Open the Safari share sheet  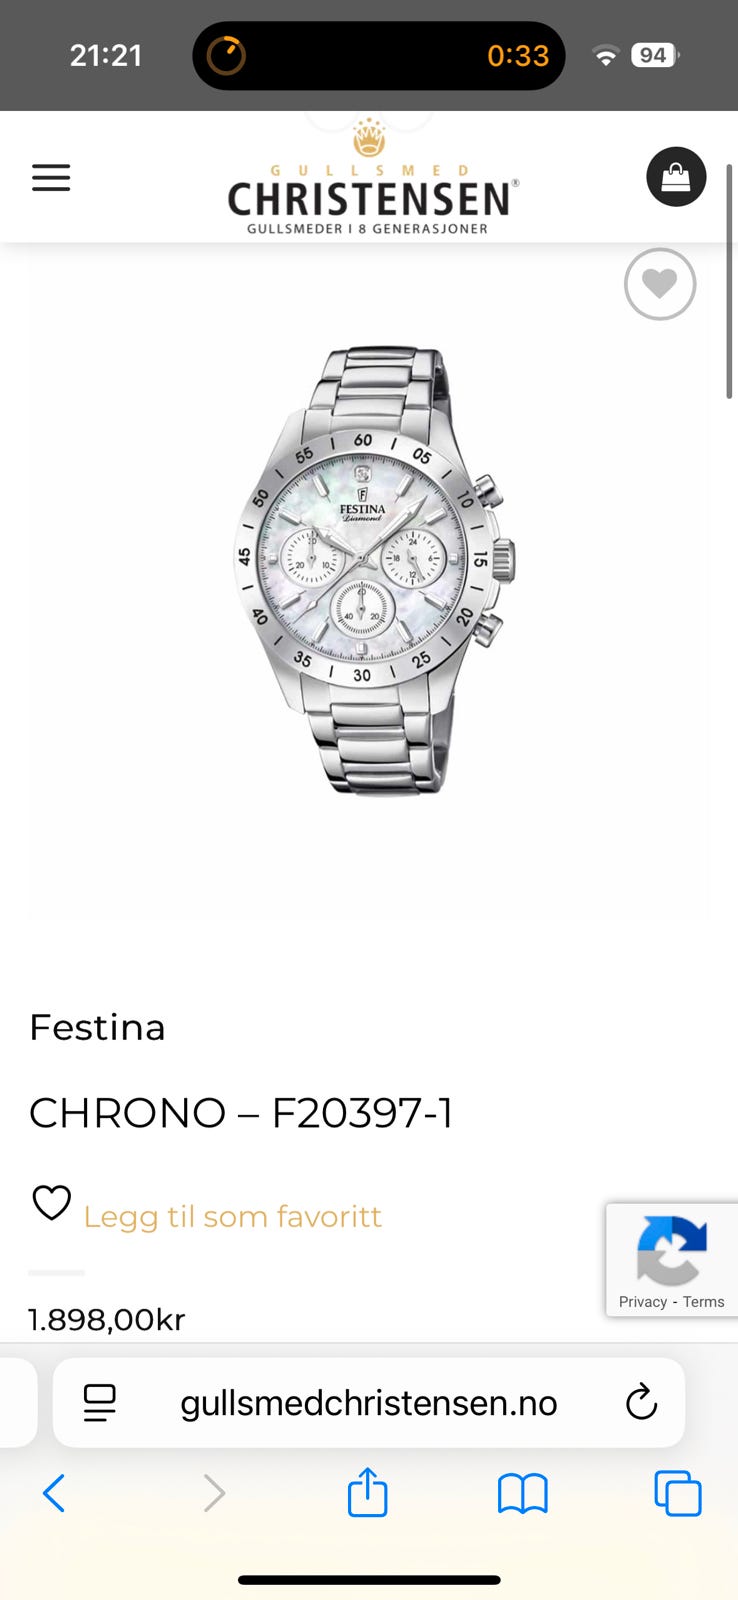pos(368,1491)
